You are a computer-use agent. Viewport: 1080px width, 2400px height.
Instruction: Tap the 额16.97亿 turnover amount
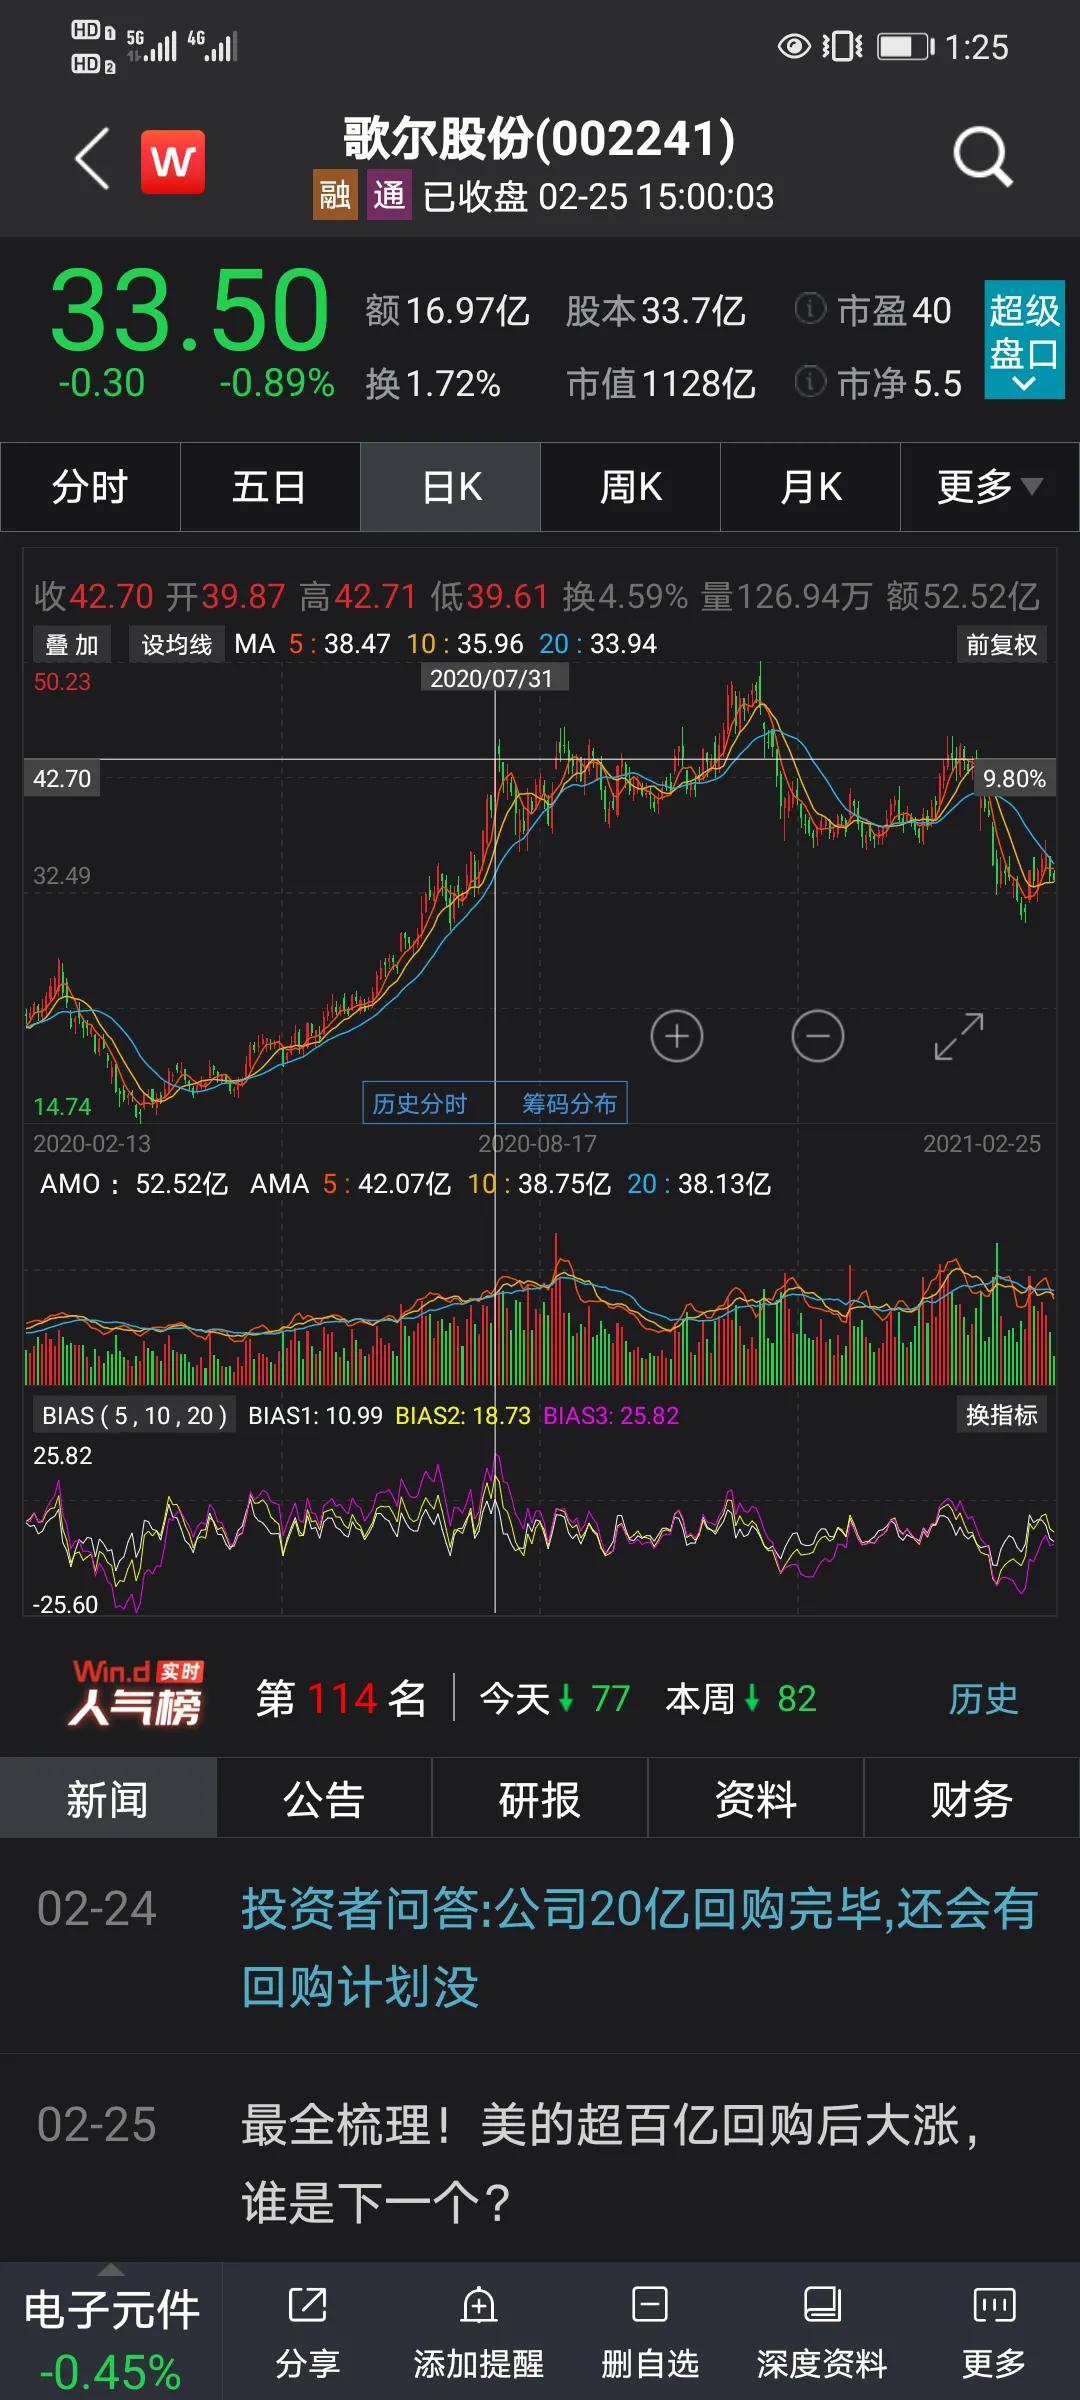(447, 311)
